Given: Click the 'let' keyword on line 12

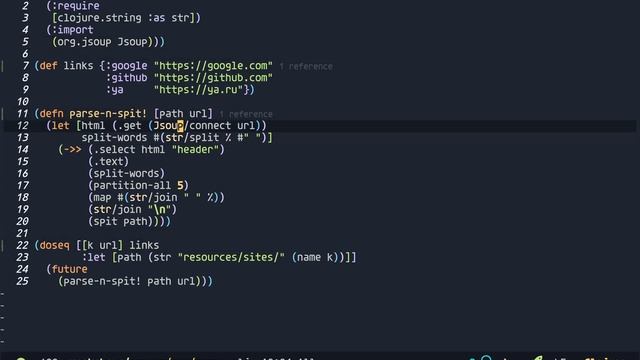Looking at the screenshot, I should click(x=60, y=126).
